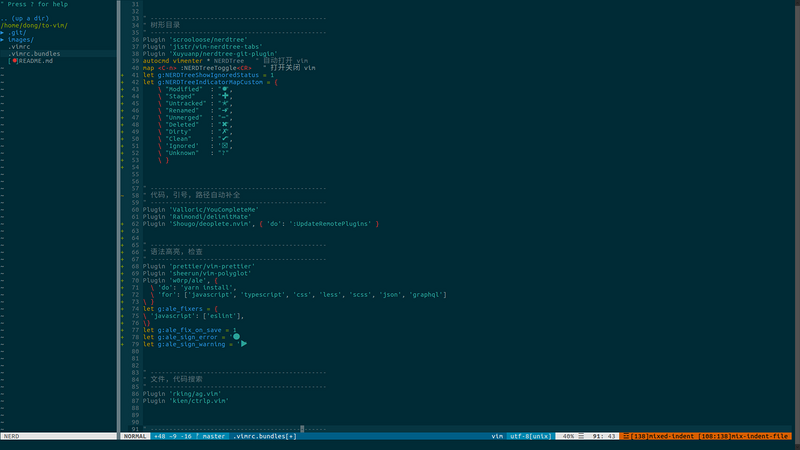The image size is (800, 450).
Task: Click the cursor block on line 91
Action: click(302, 429)
